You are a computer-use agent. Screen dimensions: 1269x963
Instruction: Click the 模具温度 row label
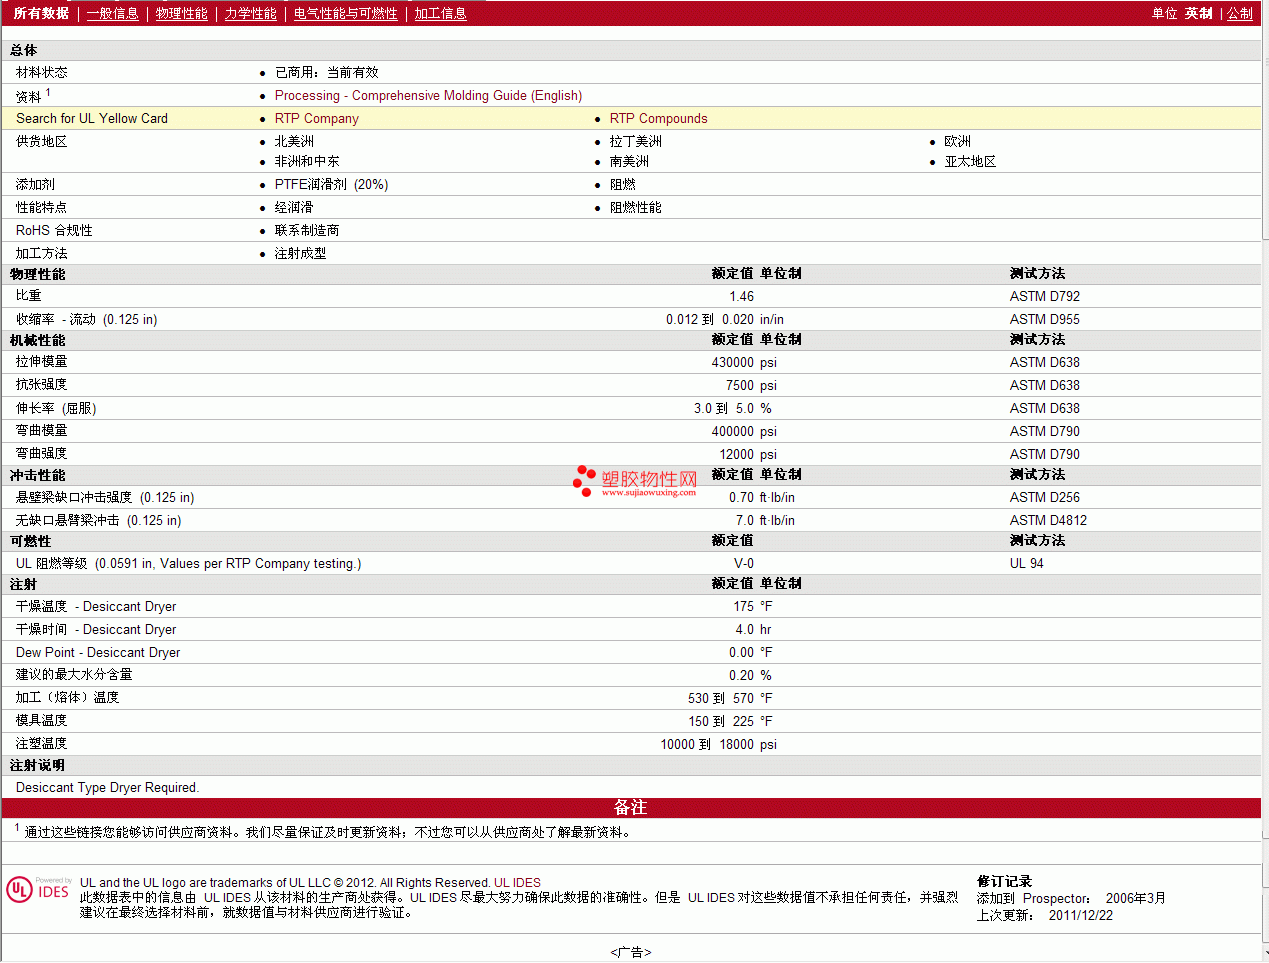(x=41, y=720)
